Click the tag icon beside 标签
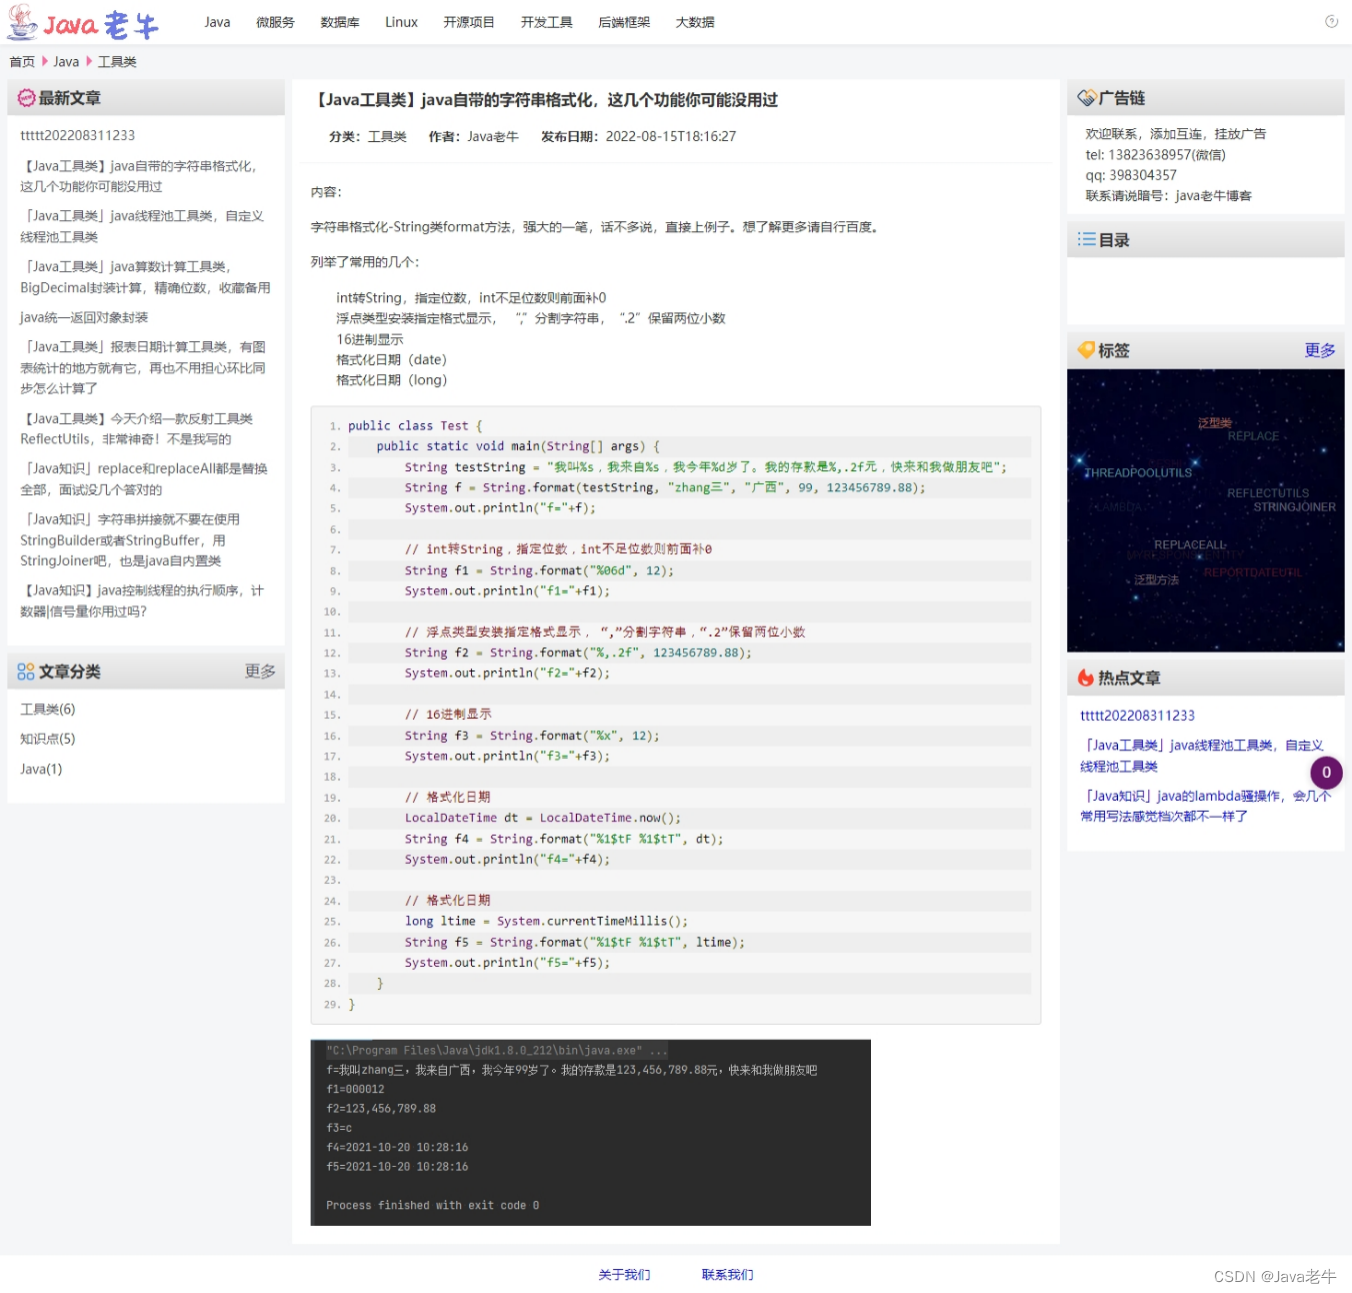This screenshot has height=1293, width=1352. click(1086, 350)
